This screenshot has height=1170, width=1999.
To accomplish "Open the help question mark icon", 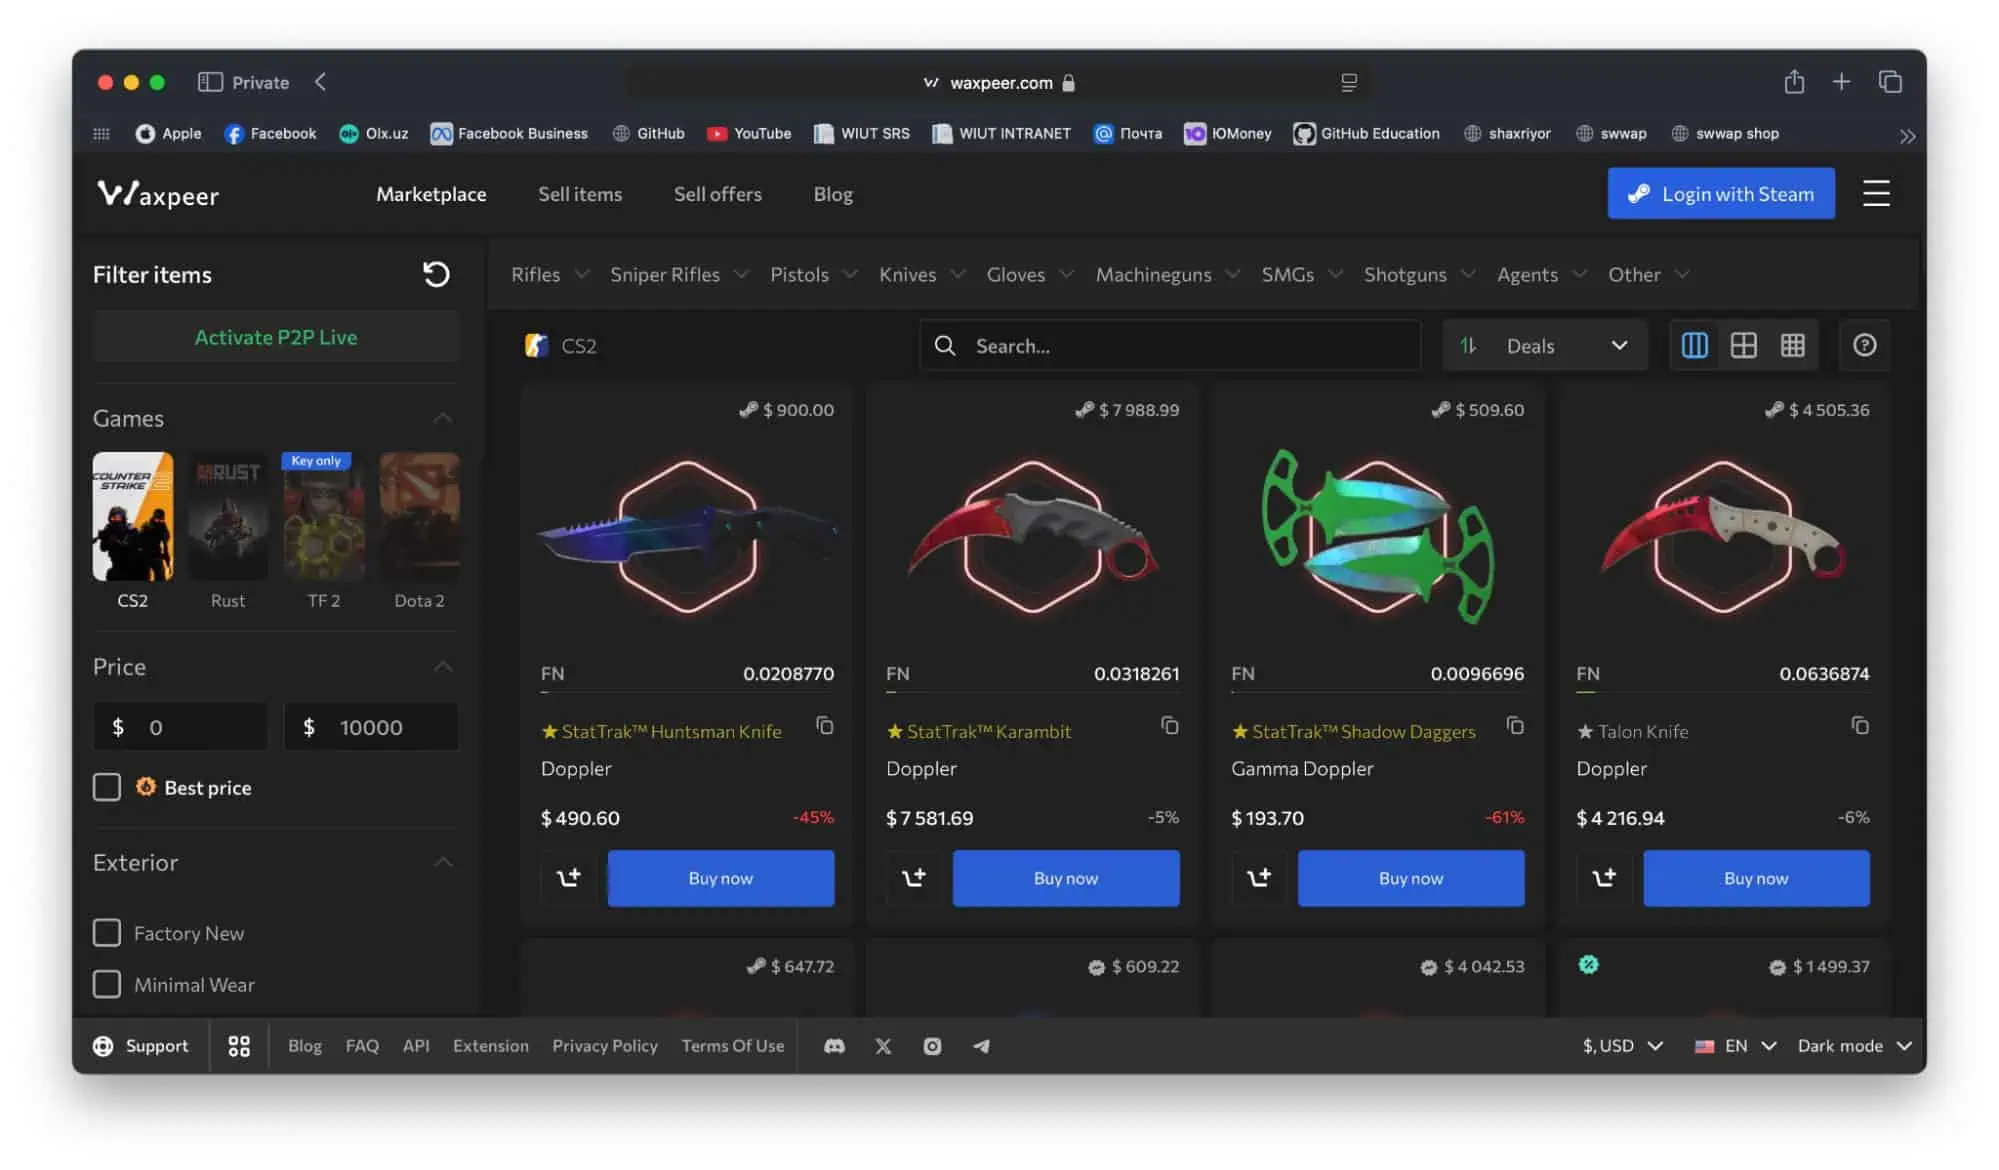I will tap(1864, 345).
